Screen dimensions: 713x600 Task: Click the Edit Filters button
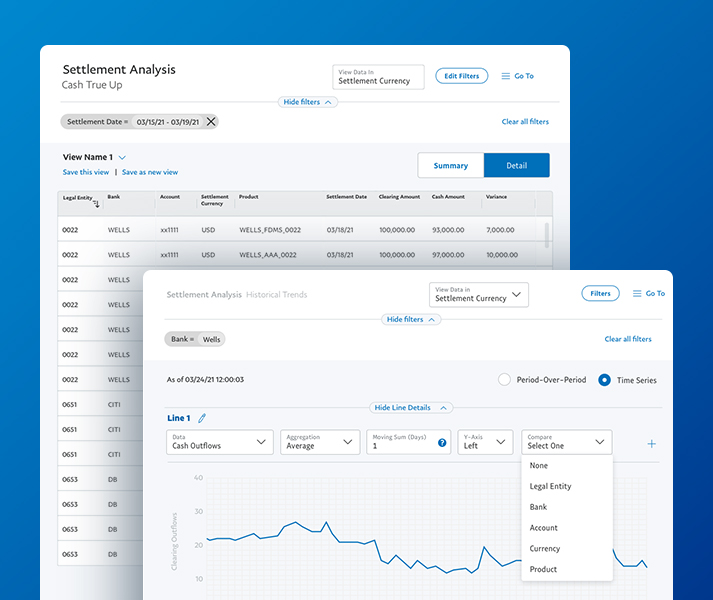(x=461, y=76)
